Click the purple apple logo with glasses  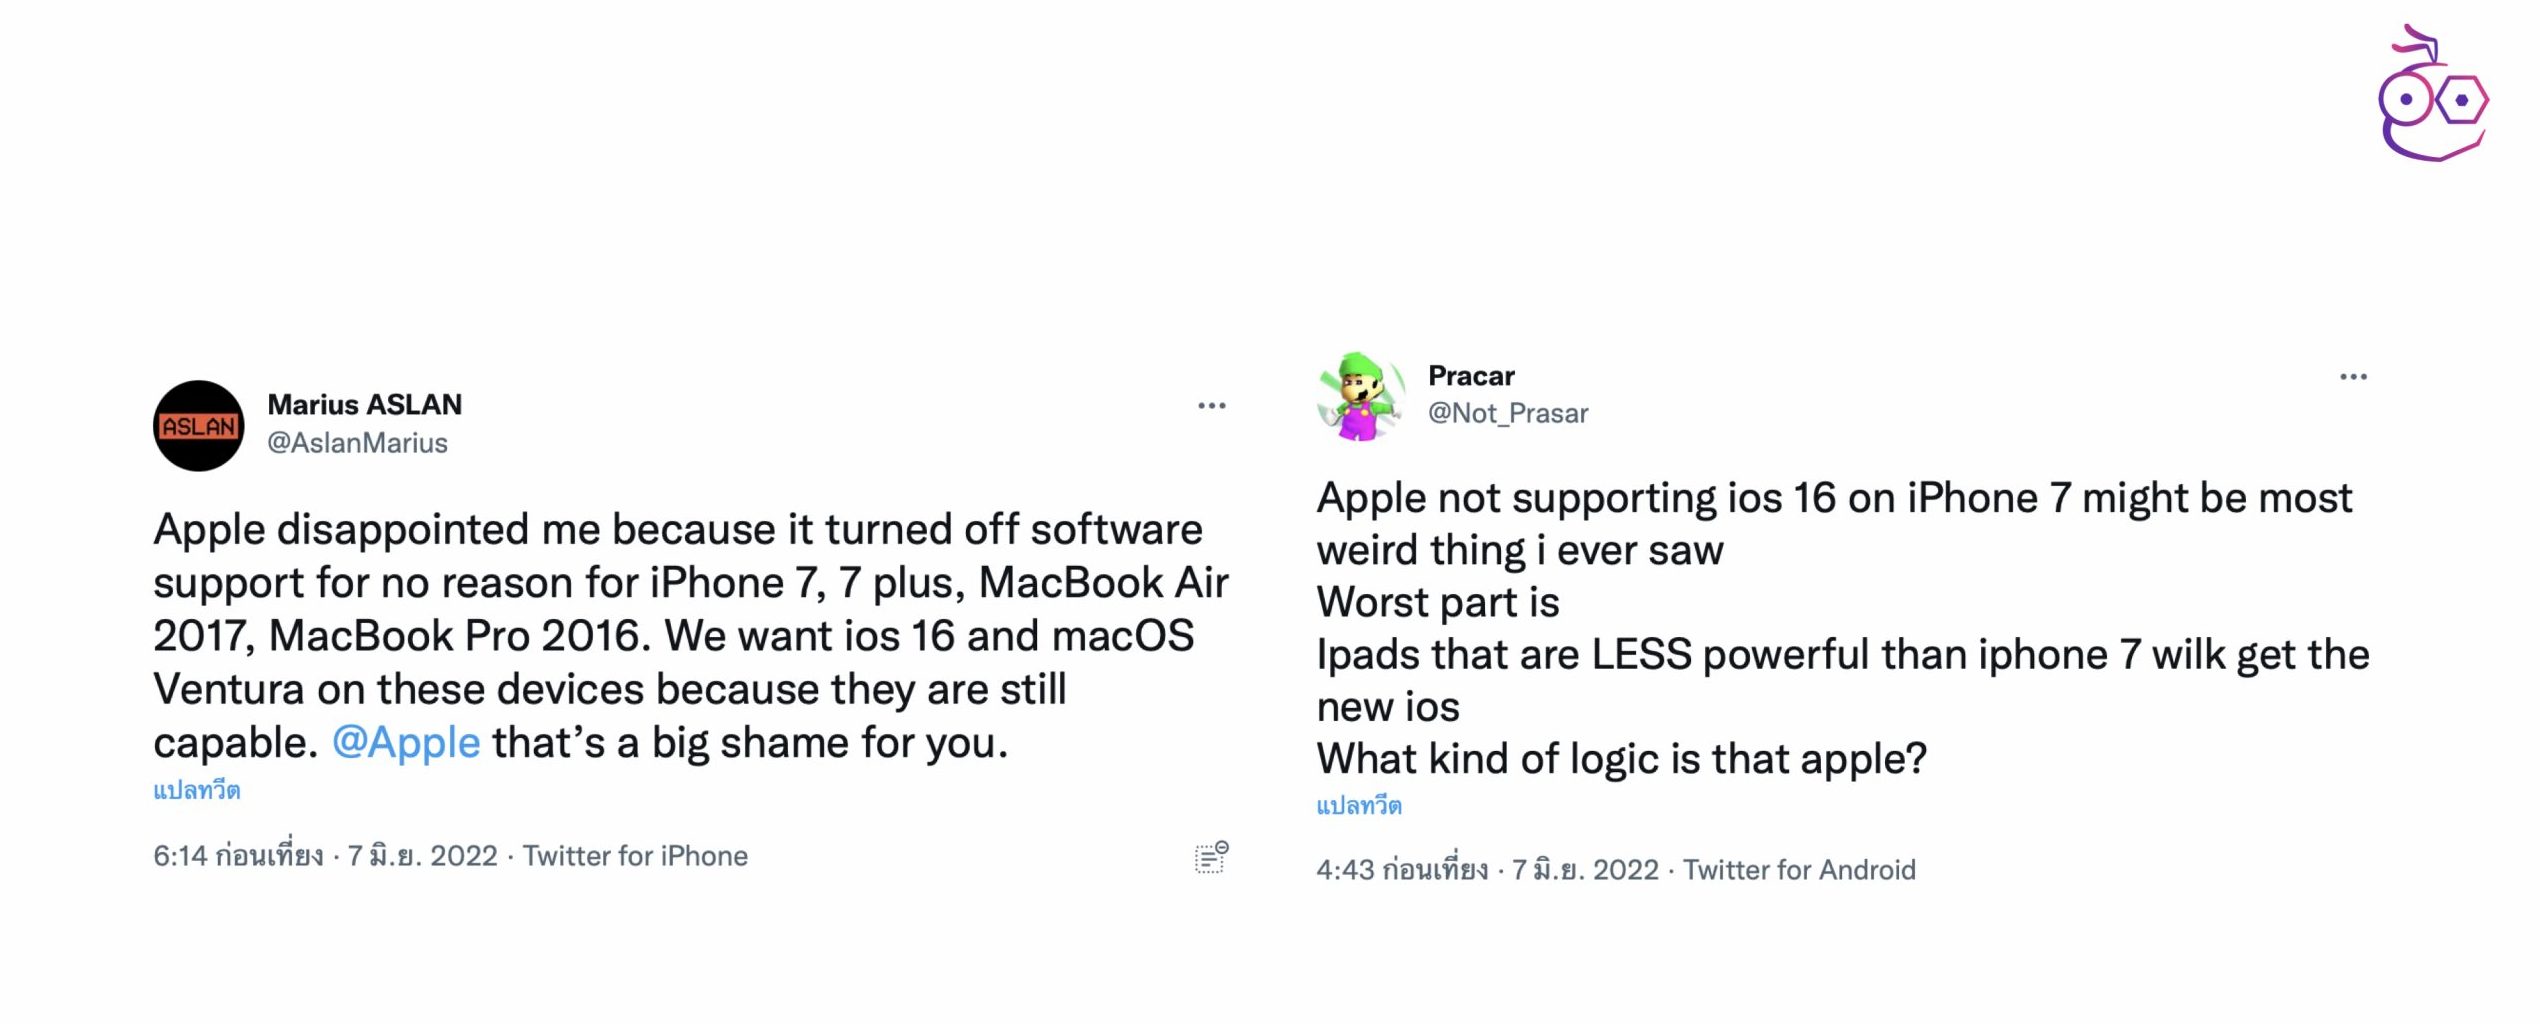(x=2430, y=96)
